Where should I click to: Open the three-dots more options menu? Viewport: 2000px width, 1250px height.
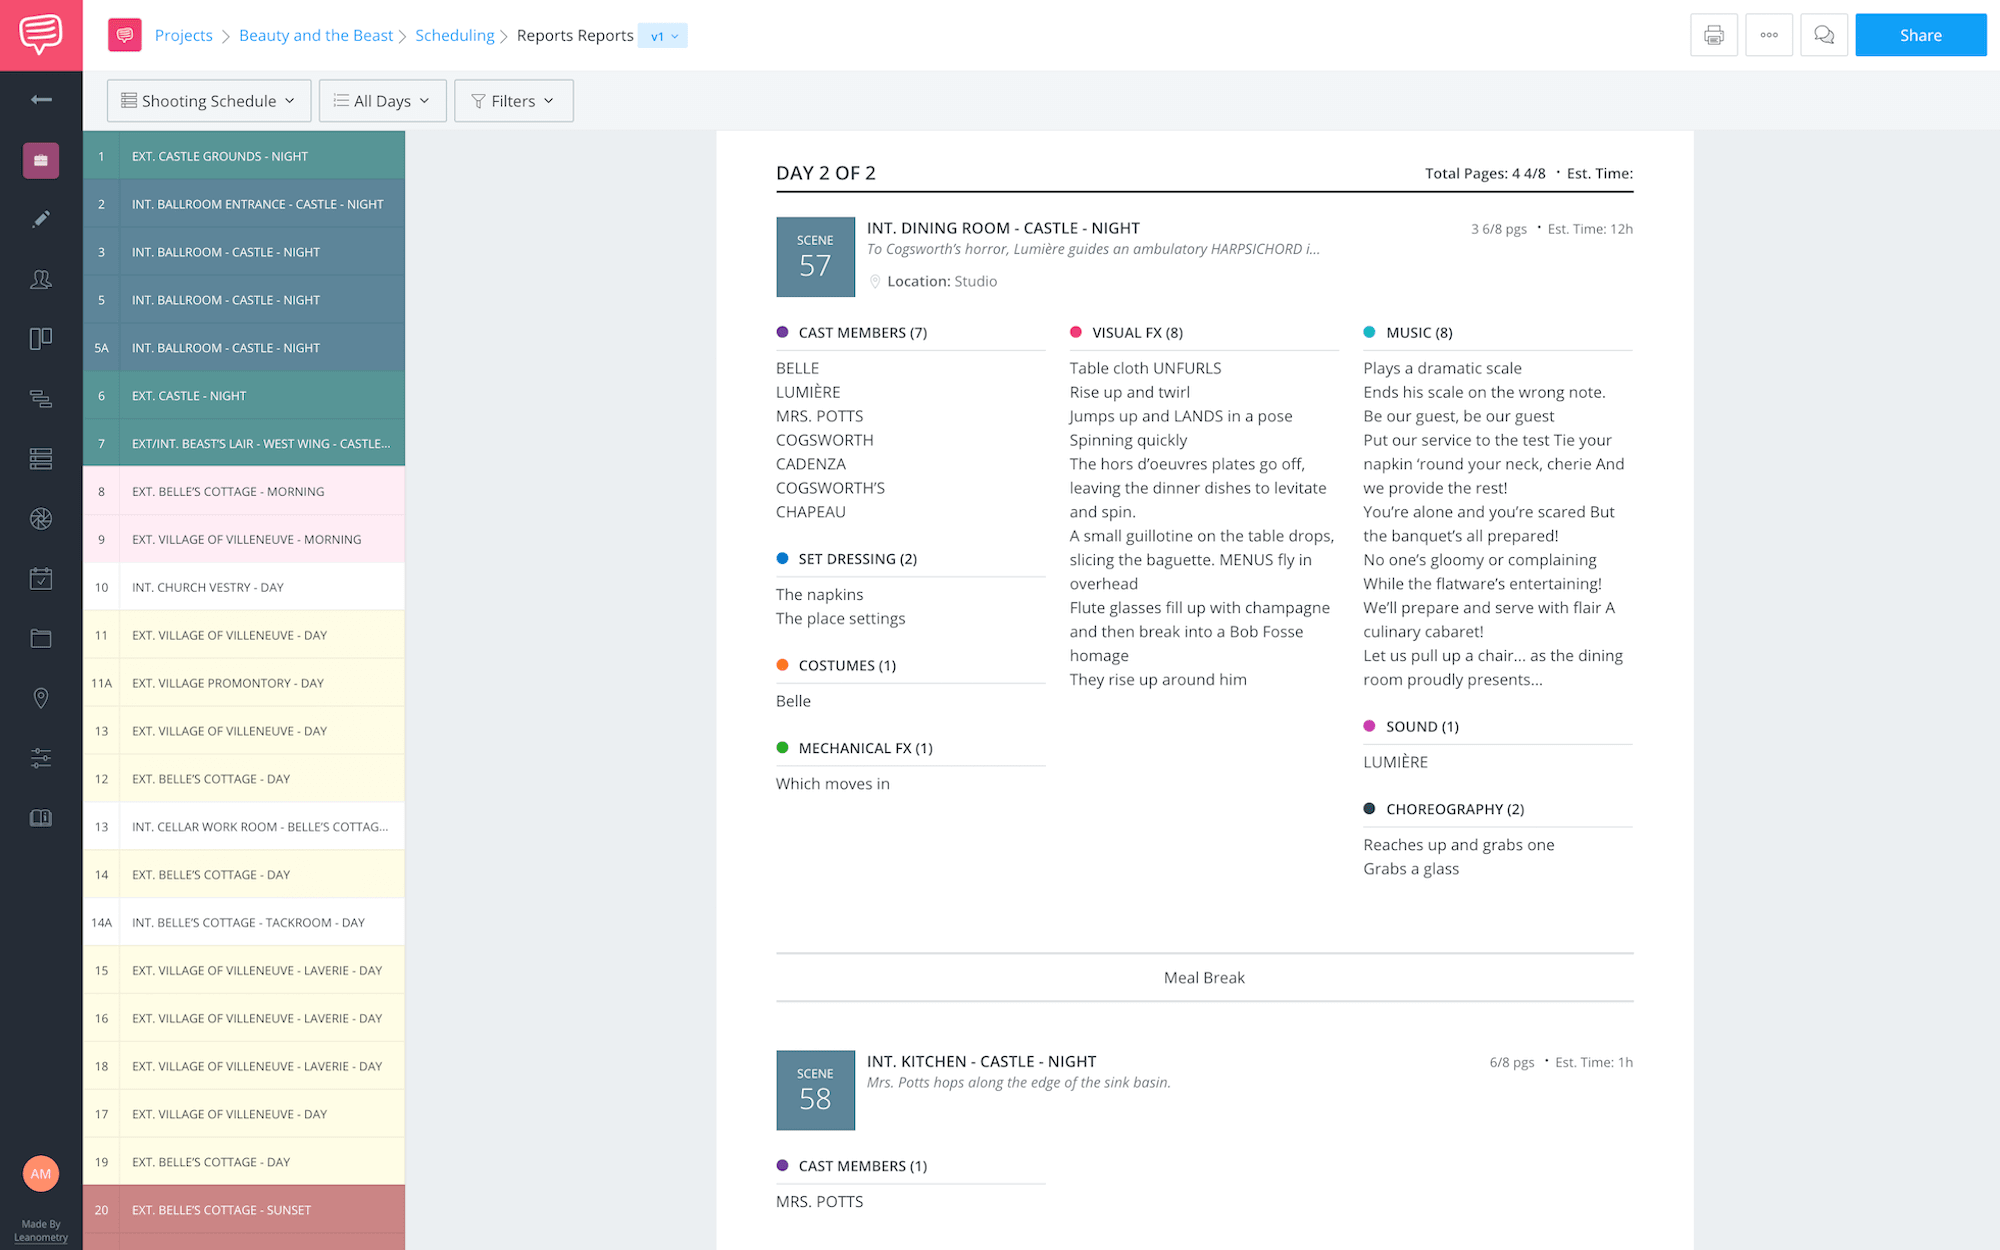(x=1768, y=35)
